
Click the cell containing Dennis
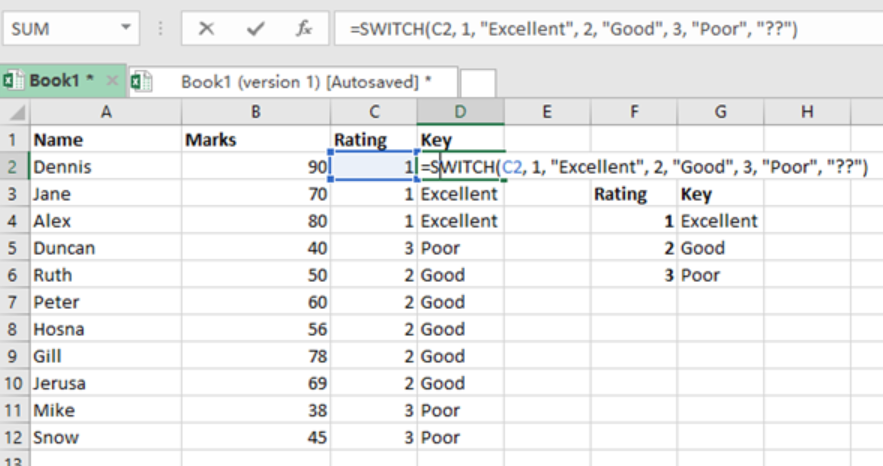tap(106, 167)
